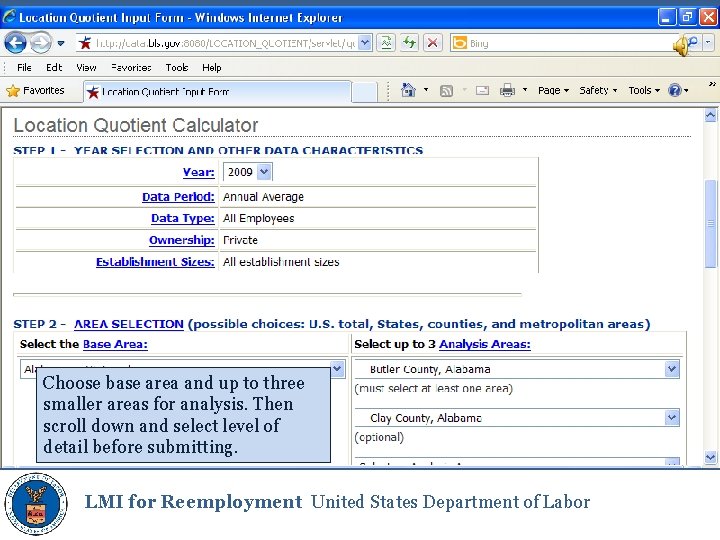Click the Annual Average value text
This screenshot has height=540, width=720.
tap(264, 197)
